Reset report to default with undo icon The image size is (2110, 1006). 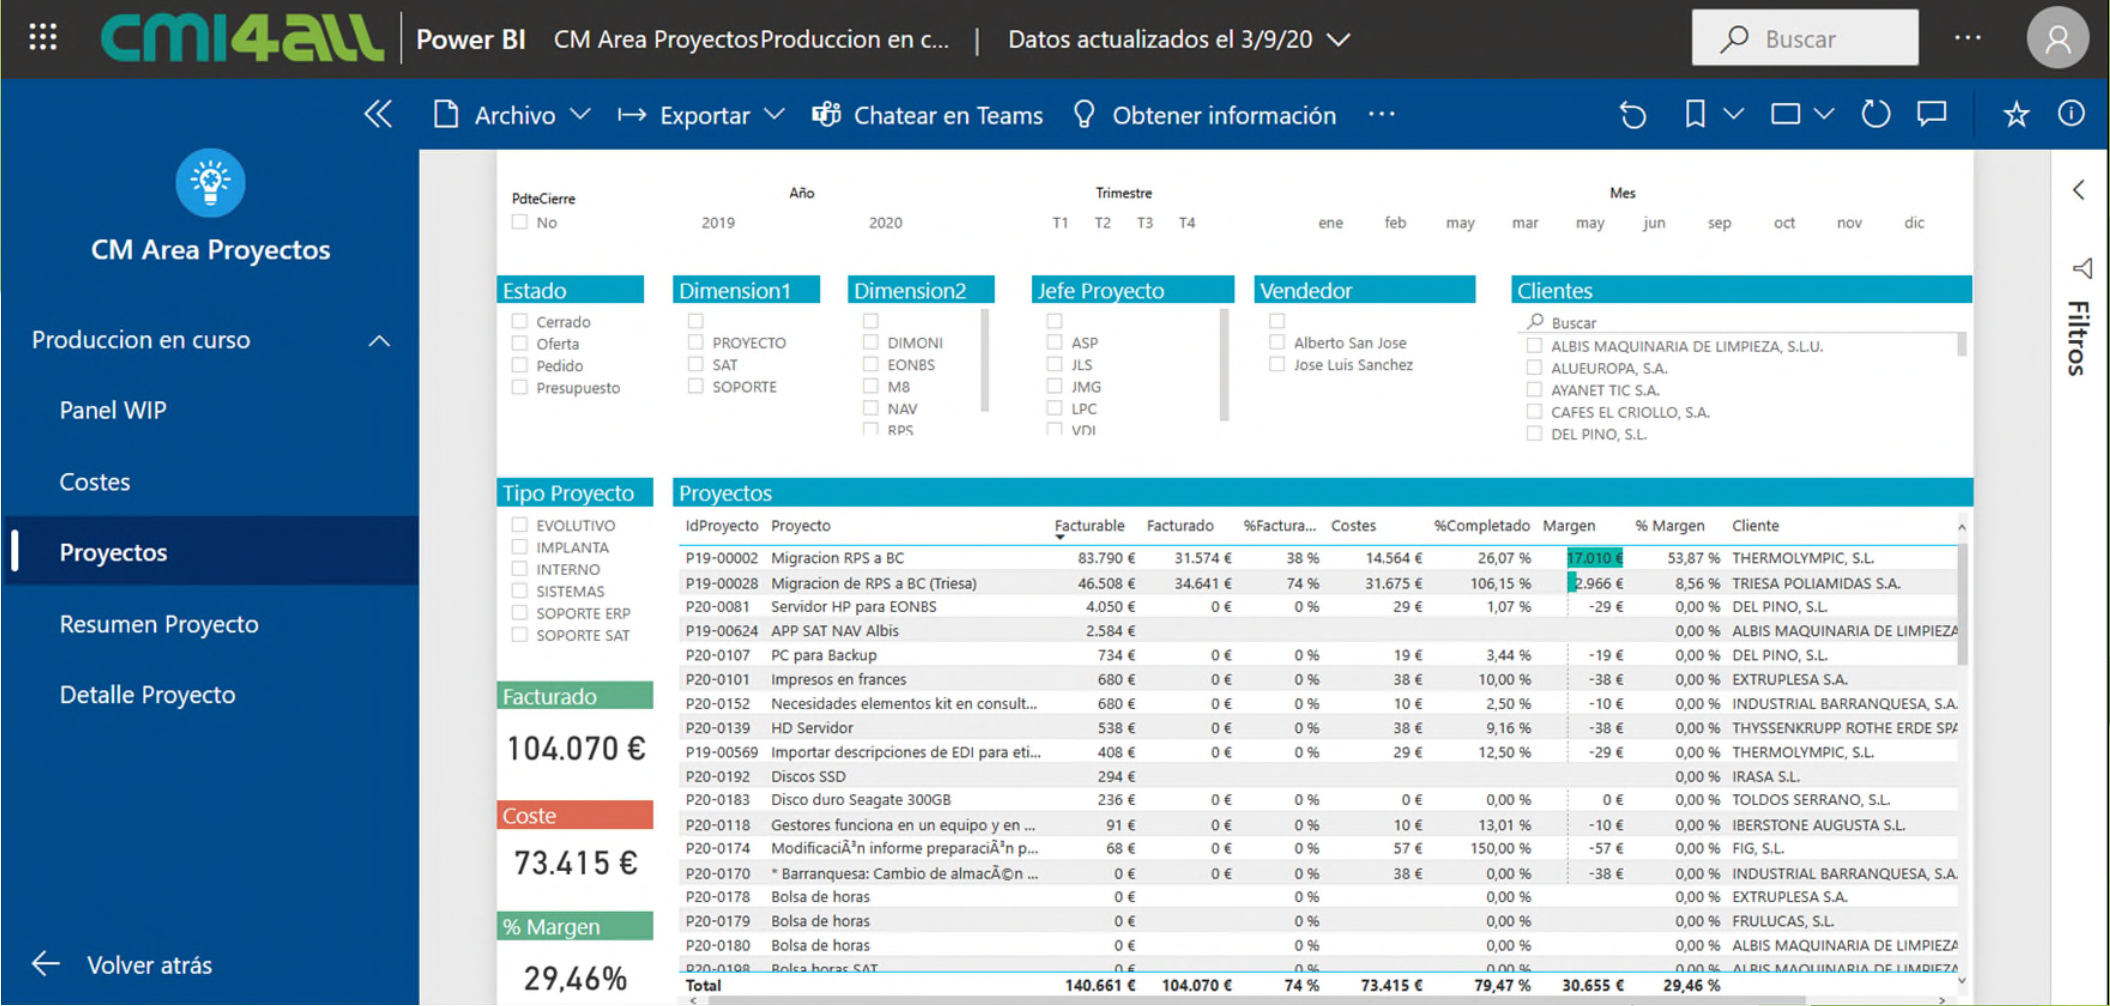point(1631,114)
